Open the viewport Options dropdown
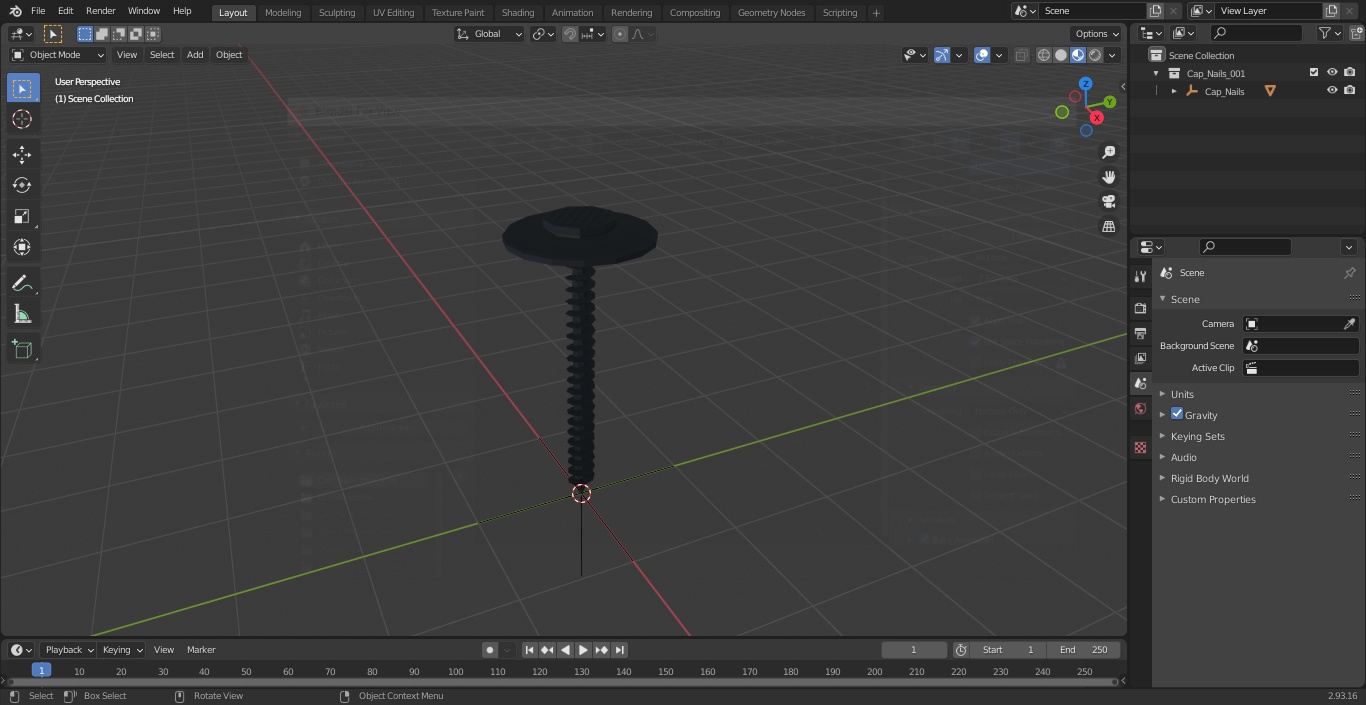Image resolution: width=1366 pixels, height=705 pixels. click(x=1097, y=34)
